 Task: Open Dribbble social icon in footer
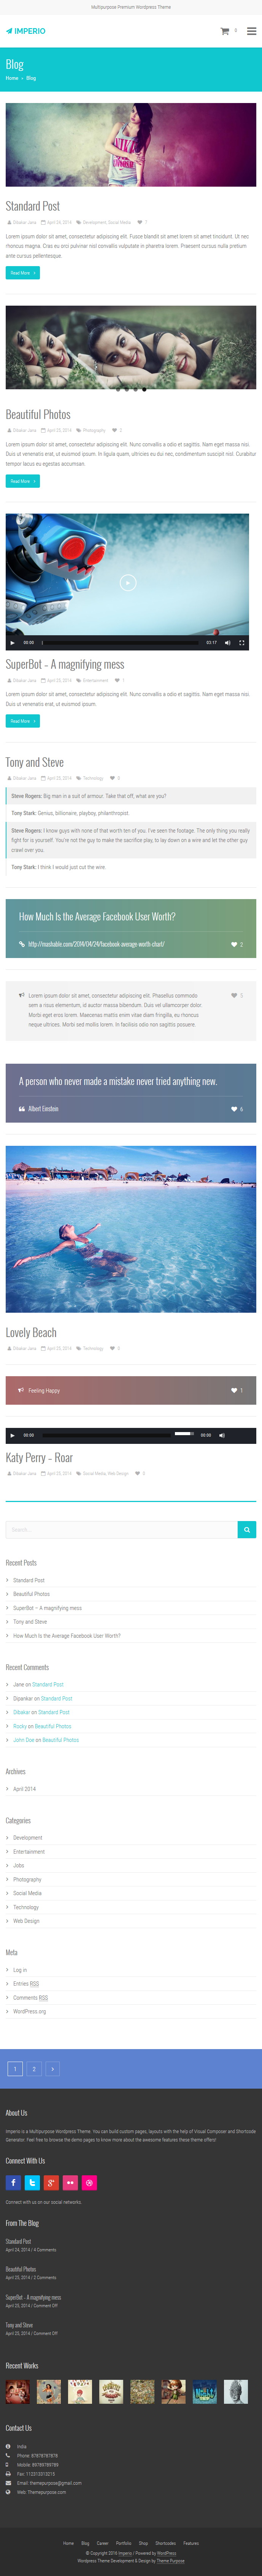click(89, 2182)
